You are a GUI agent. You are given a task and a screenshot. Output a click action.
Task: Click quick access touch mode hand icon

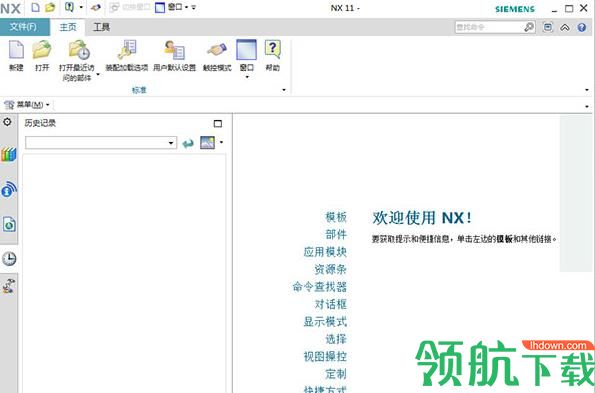coord(96,7)
